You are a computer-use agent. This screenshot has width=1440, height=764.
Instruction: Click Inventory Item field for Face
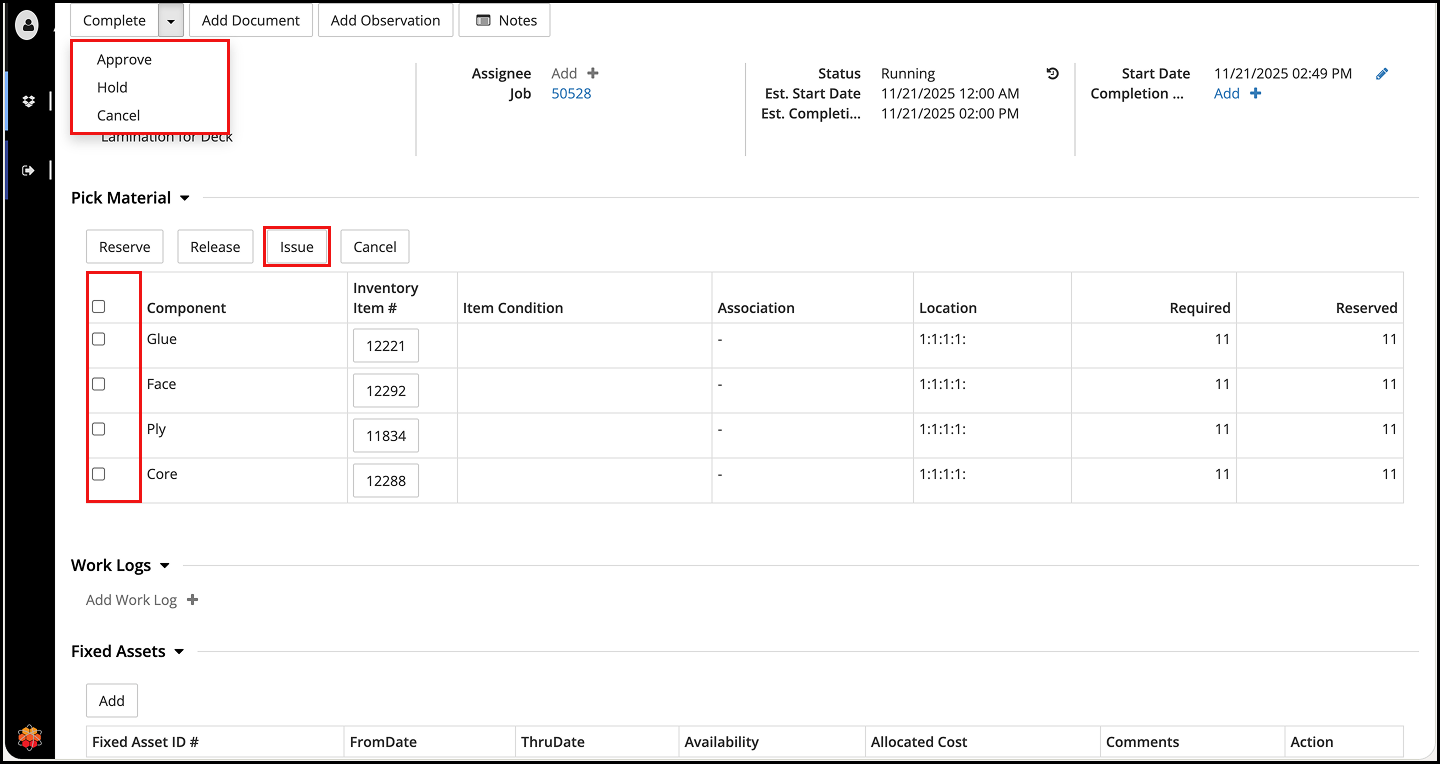point(386,391)
